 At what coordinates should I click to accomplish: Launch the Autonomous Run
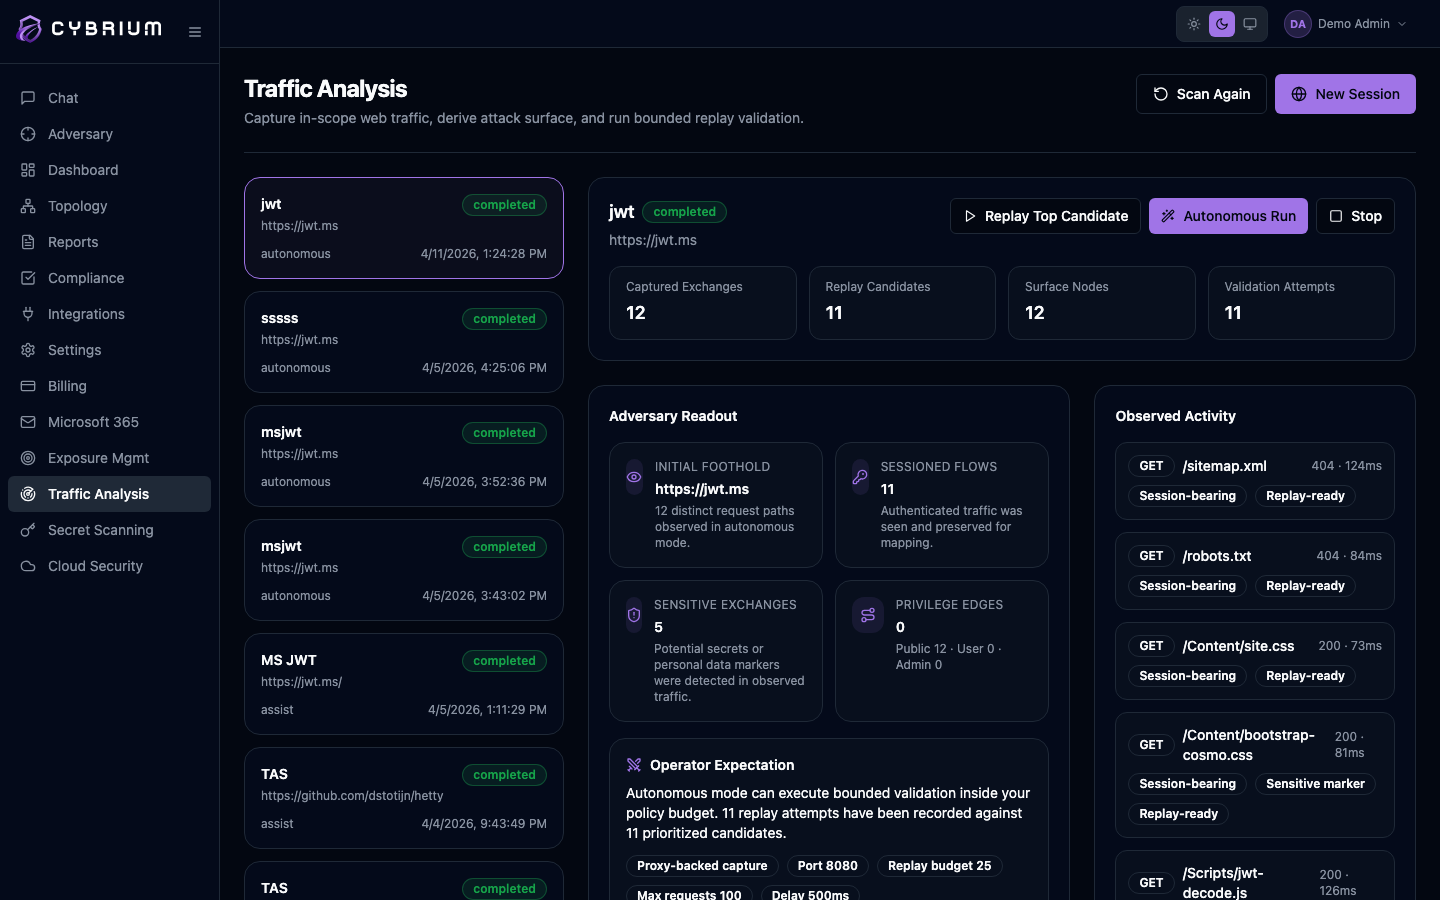(x=1228, y=216)
